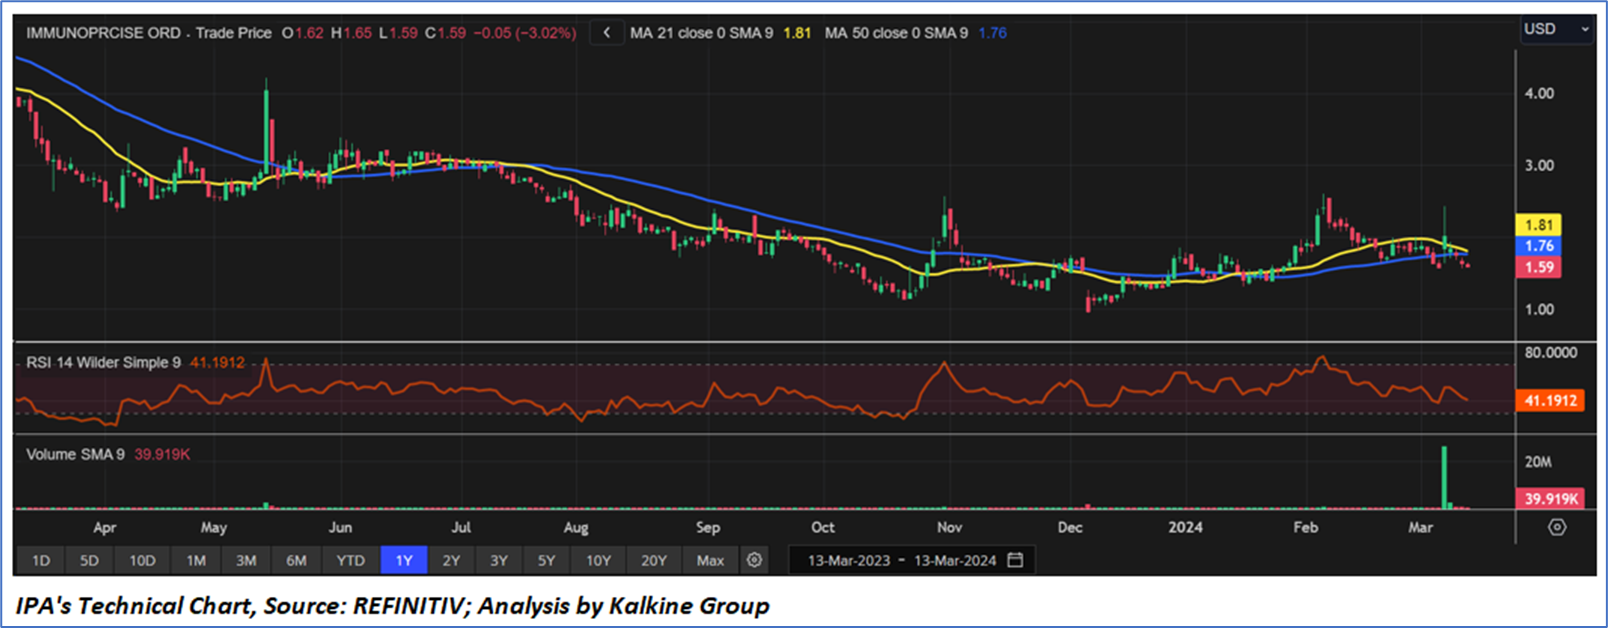Open the USD currency dropdown
This screenshot has height=628, width=1608.
click(1555, 29)
